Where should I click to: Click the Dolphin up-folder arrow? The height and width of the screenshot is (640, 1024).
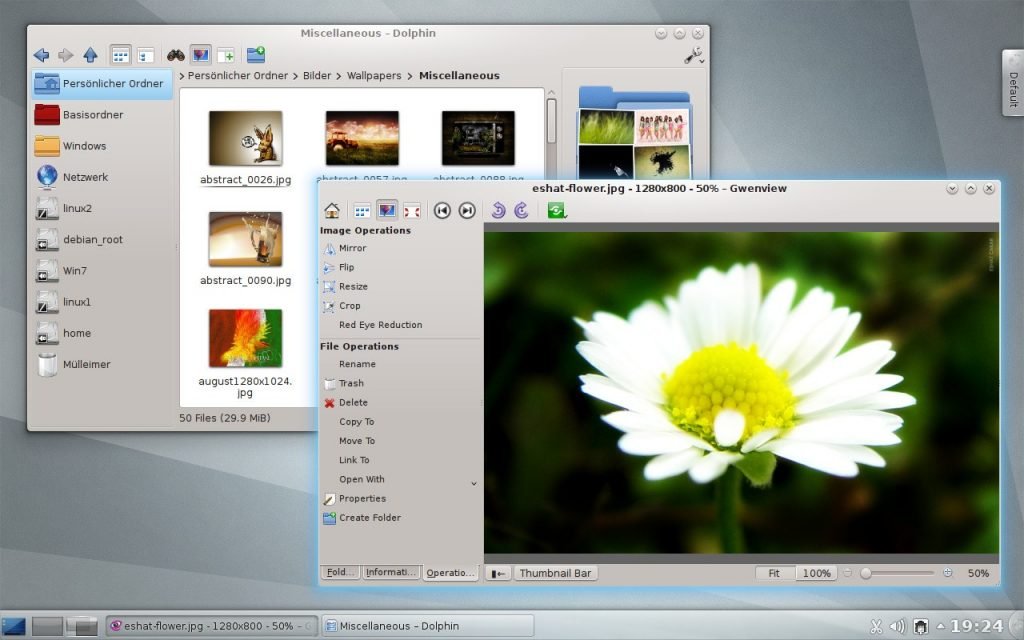point(90,55)
